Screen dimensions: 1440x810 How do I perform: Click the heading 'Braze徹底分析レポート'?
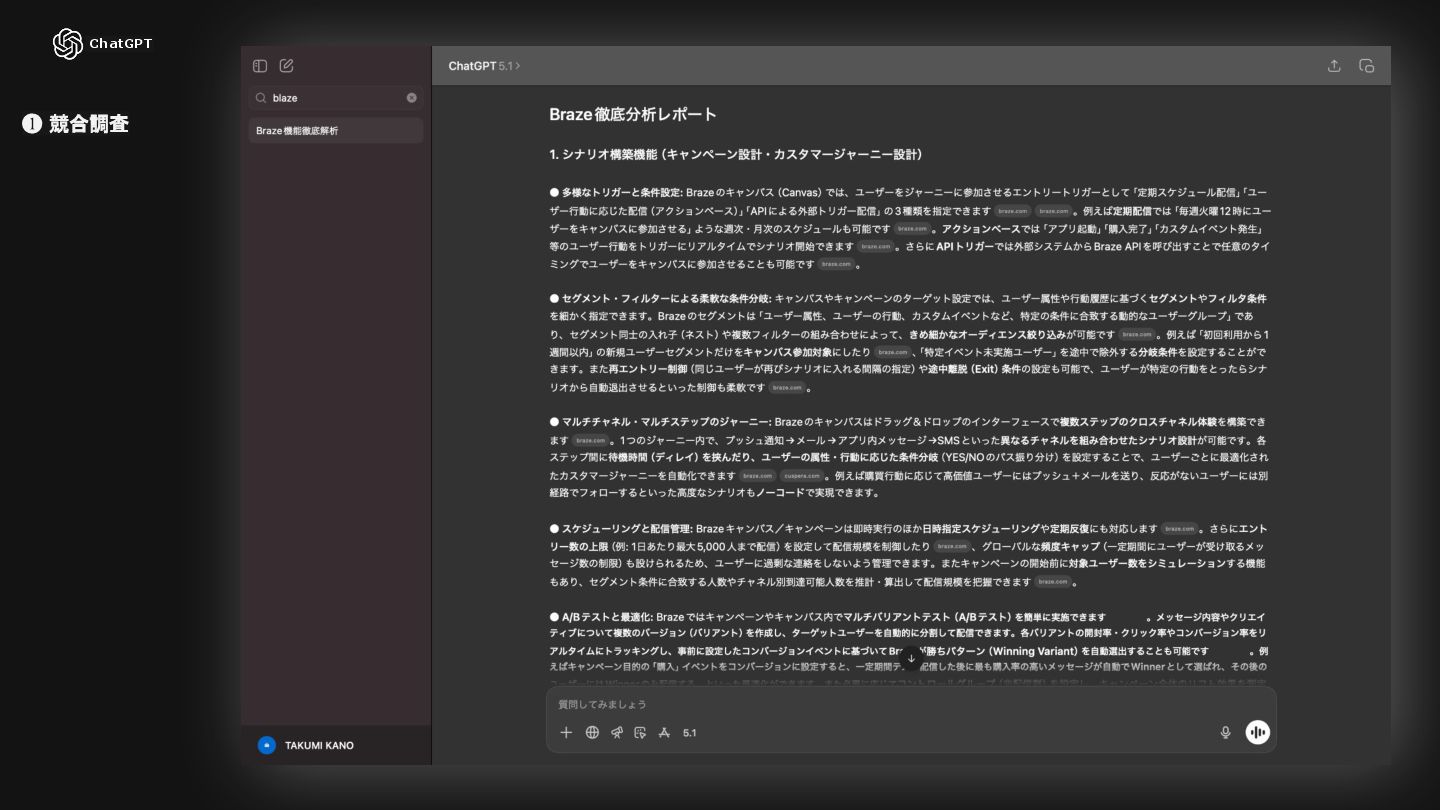[x=633, y=114]
